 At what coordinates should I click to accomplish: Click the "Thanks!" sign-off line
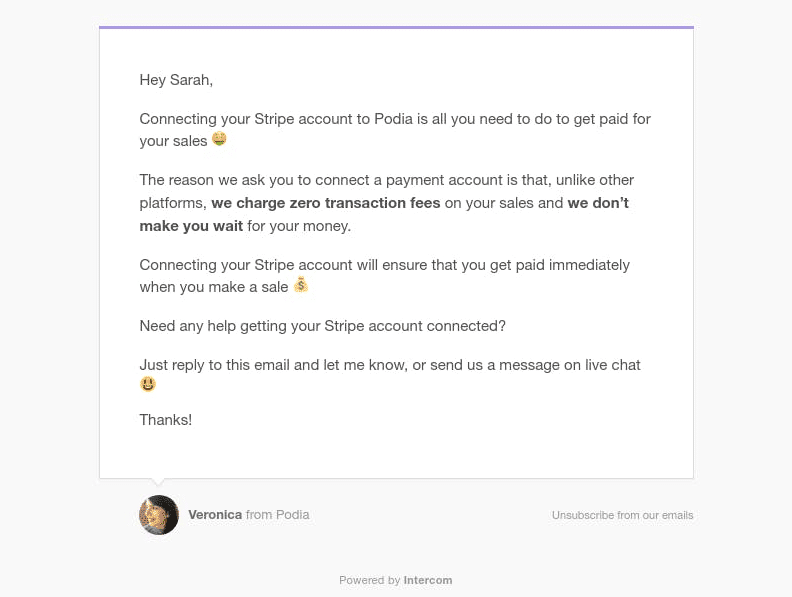[x=166, y=420]
